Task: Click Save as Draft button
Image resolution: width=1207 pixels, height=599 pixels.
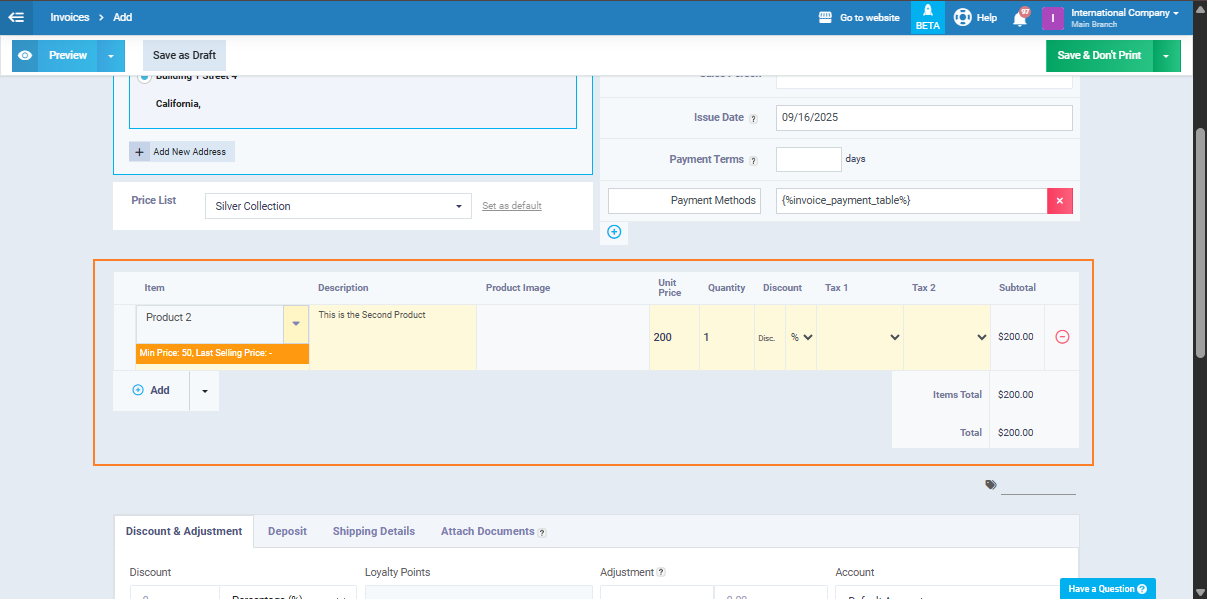Action: tap(184, 56)
